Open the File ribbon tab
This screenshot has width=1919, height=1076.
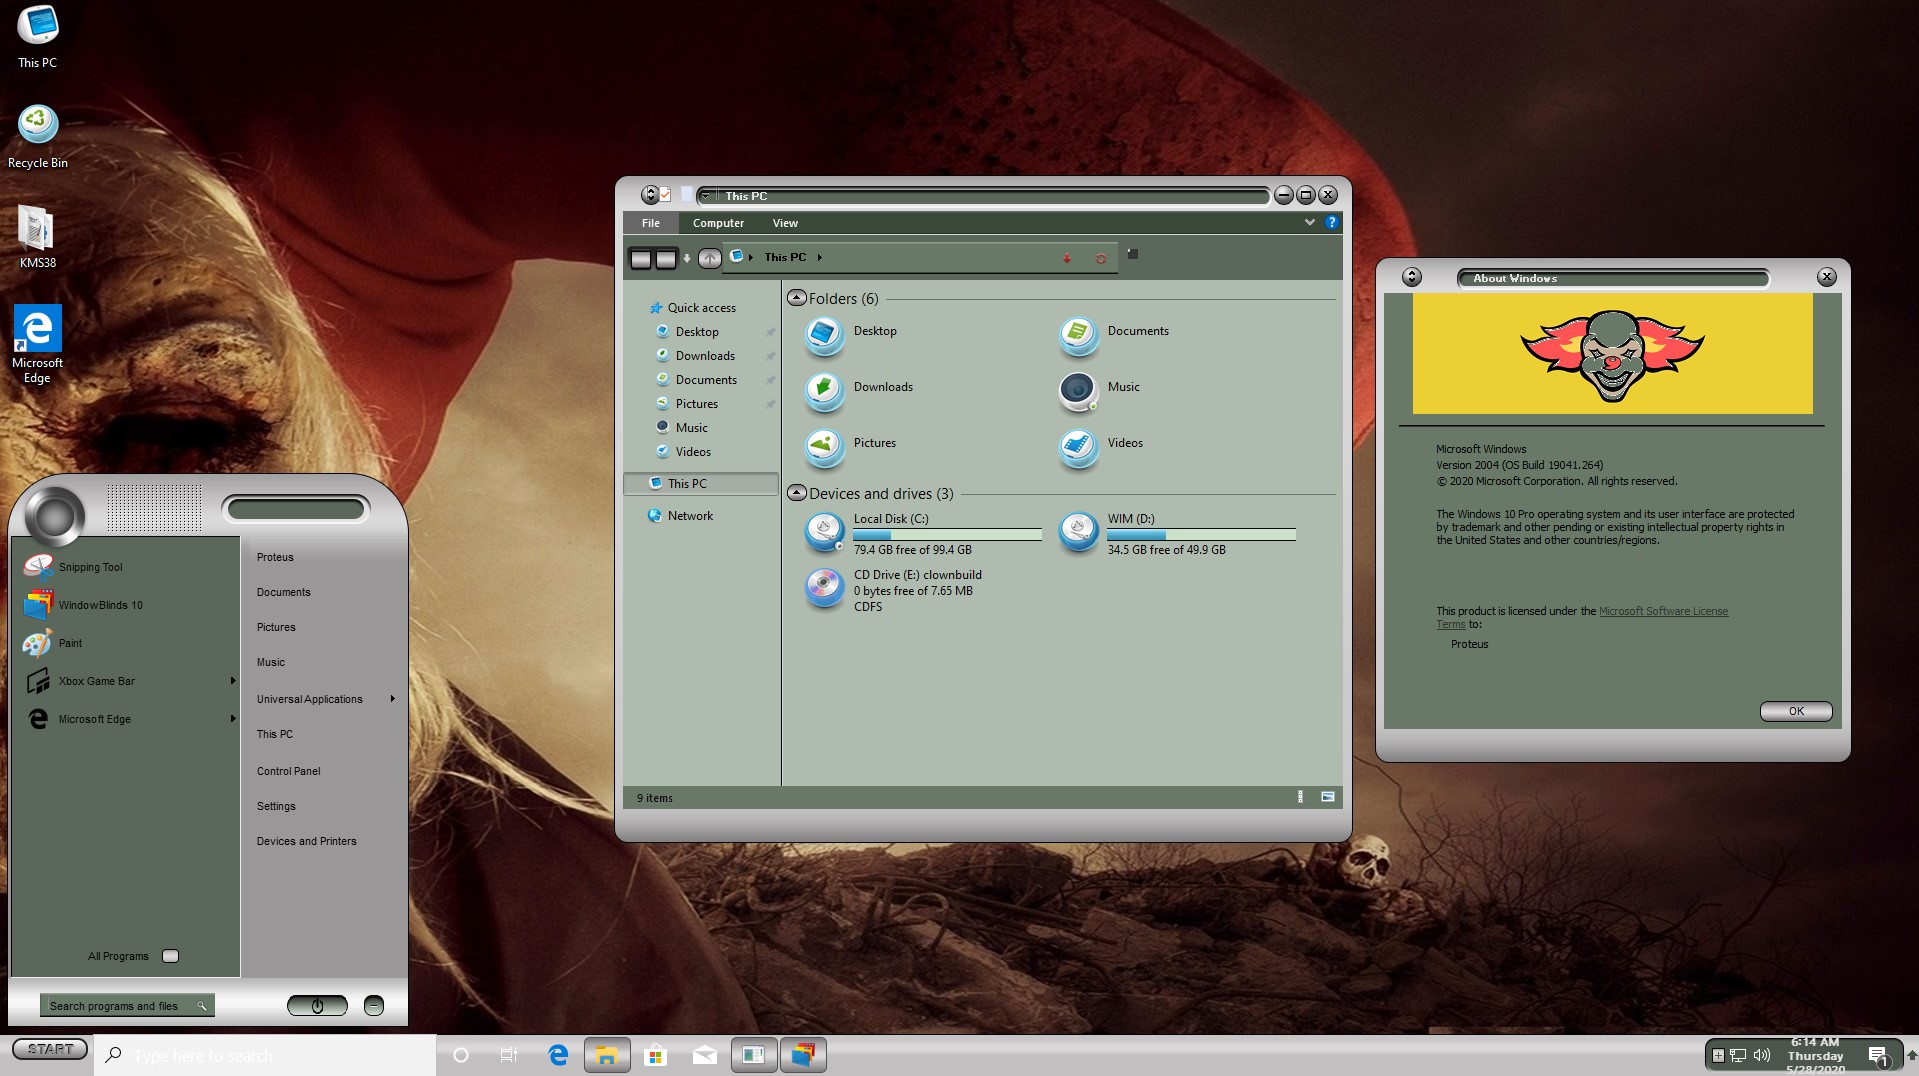[x=651, y=223]
